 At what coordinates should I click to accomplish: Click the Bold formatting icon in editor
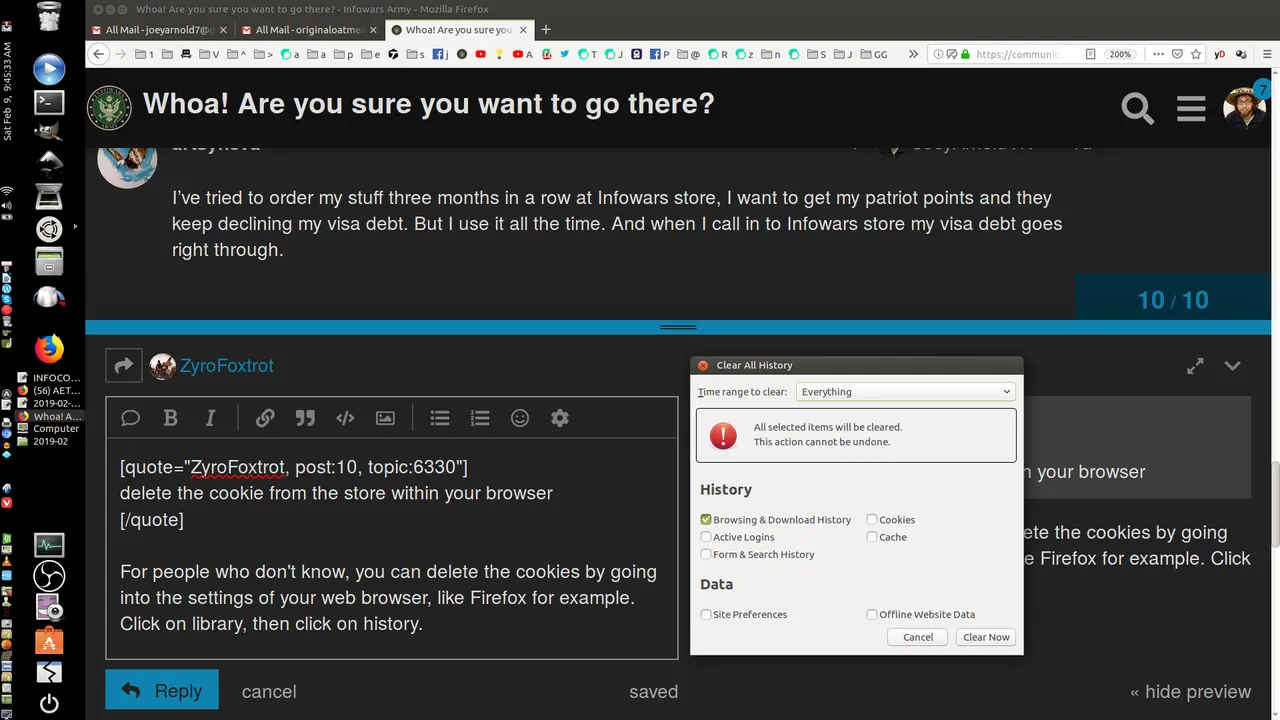coord(170,418)
